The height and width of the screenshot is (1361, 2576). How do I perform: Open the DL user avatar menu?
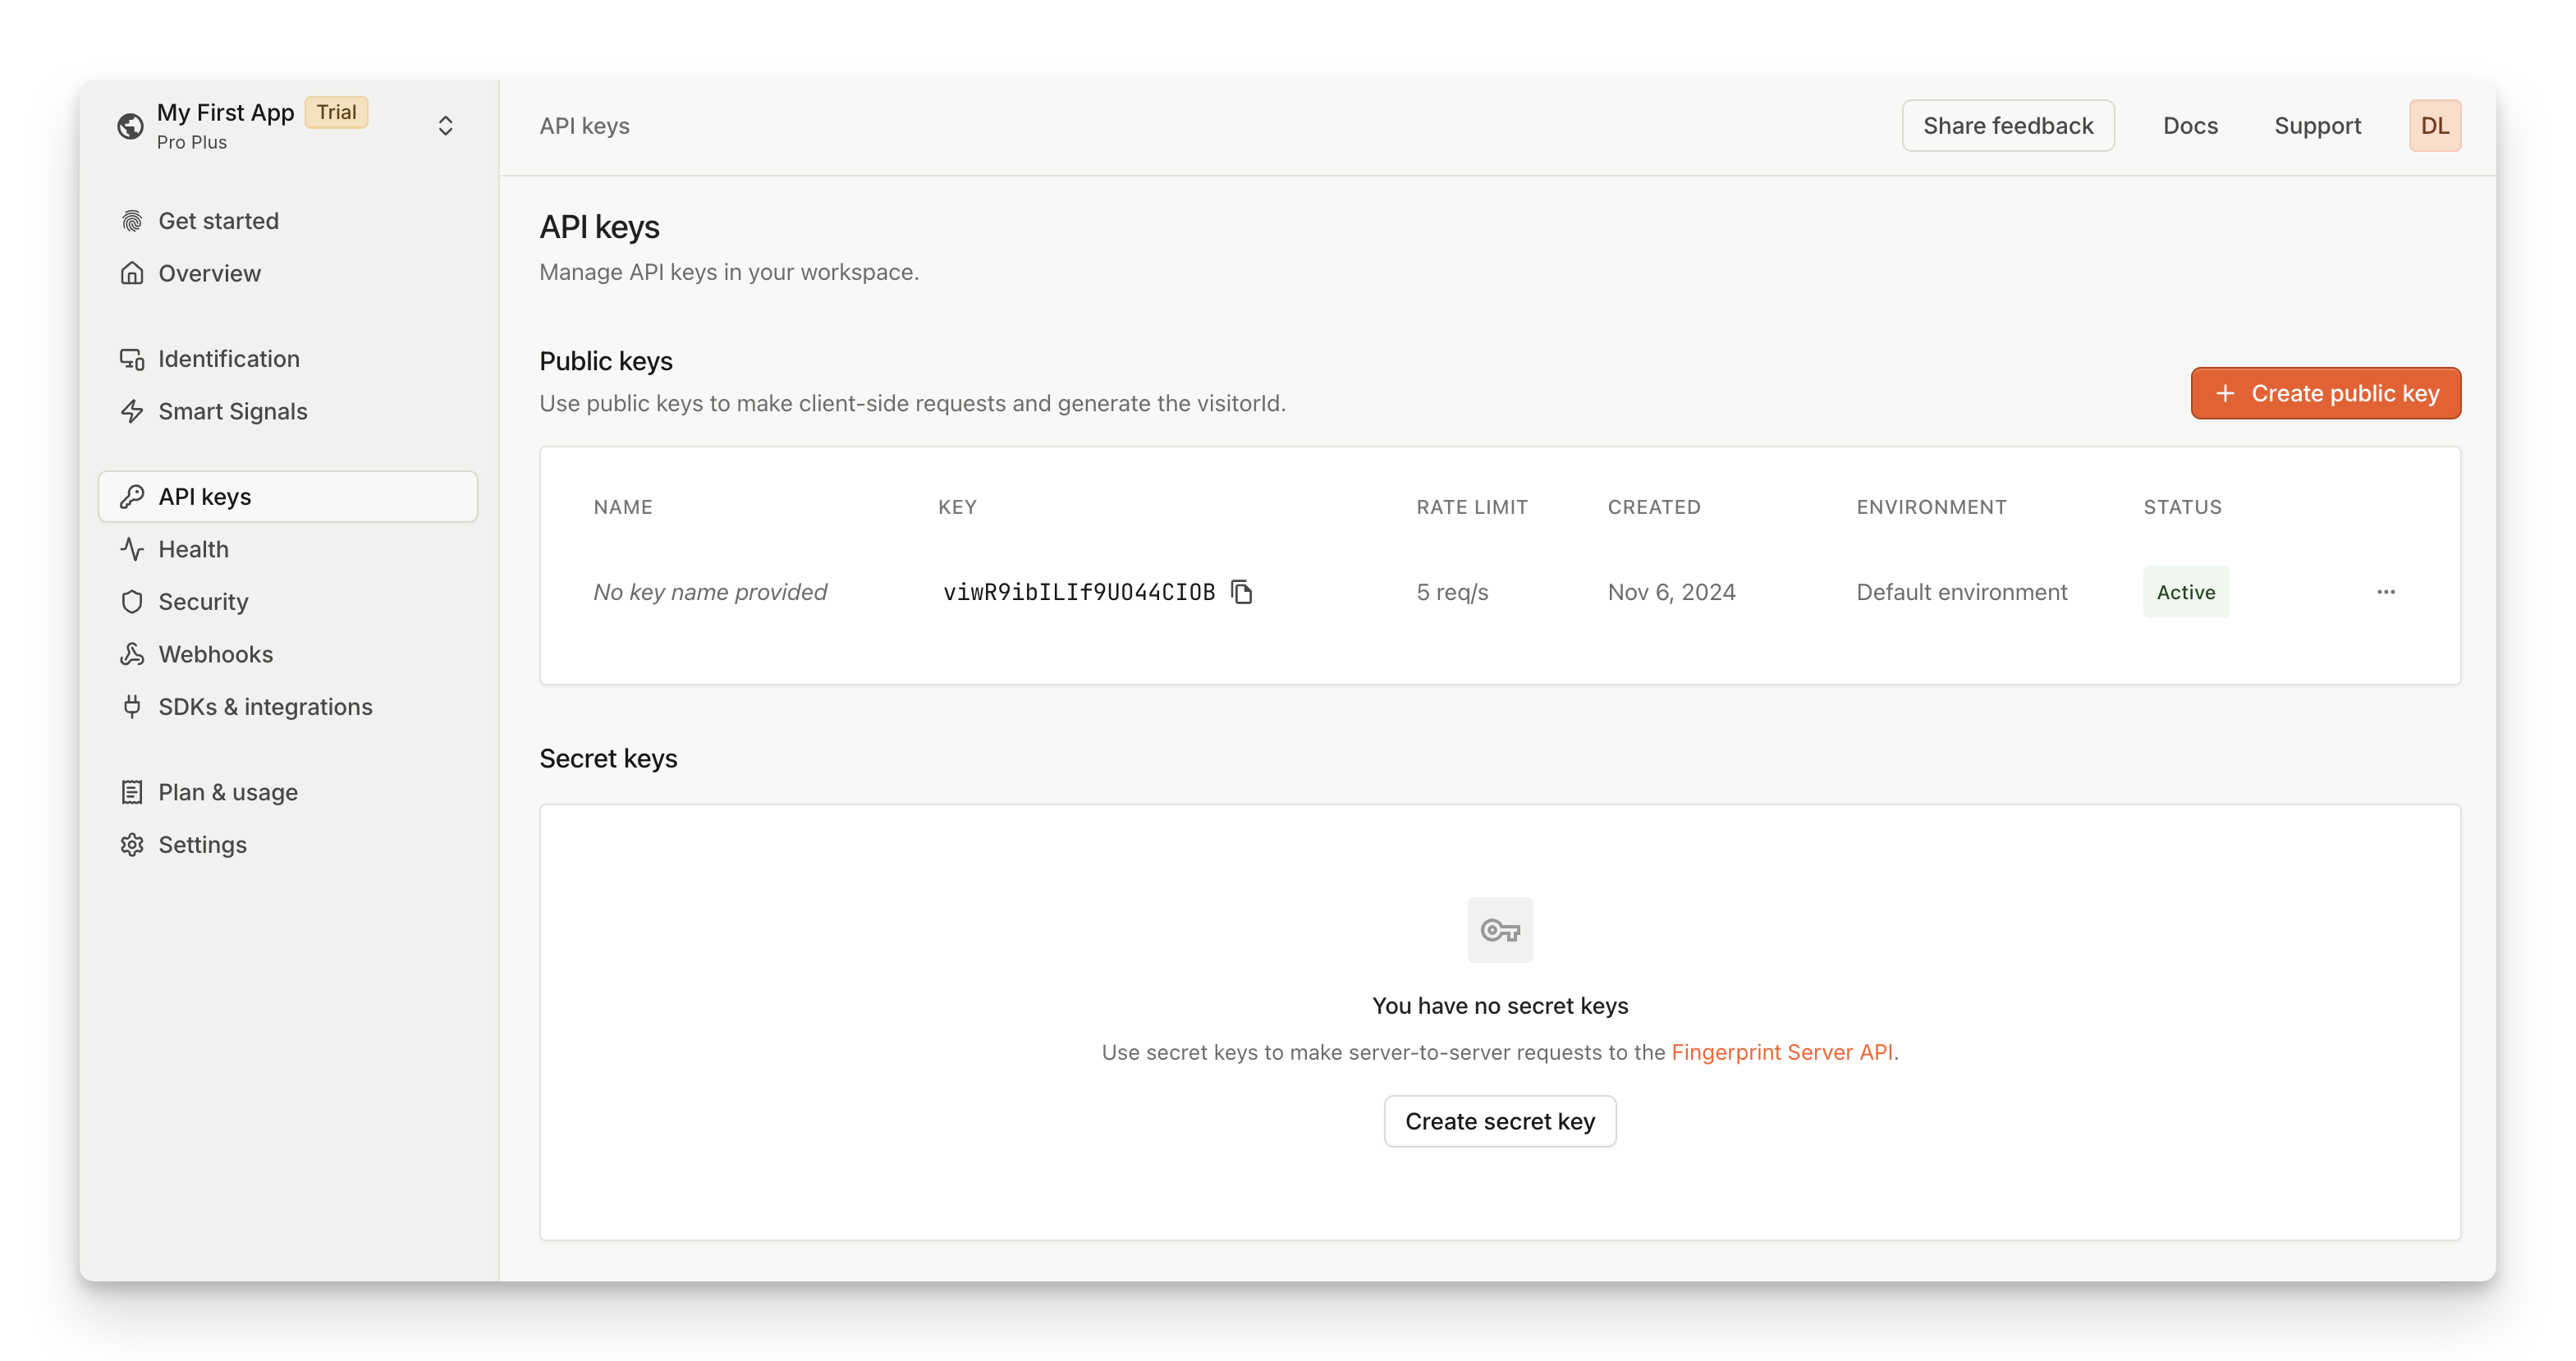pyautogui.click(x=2434, y=126)
